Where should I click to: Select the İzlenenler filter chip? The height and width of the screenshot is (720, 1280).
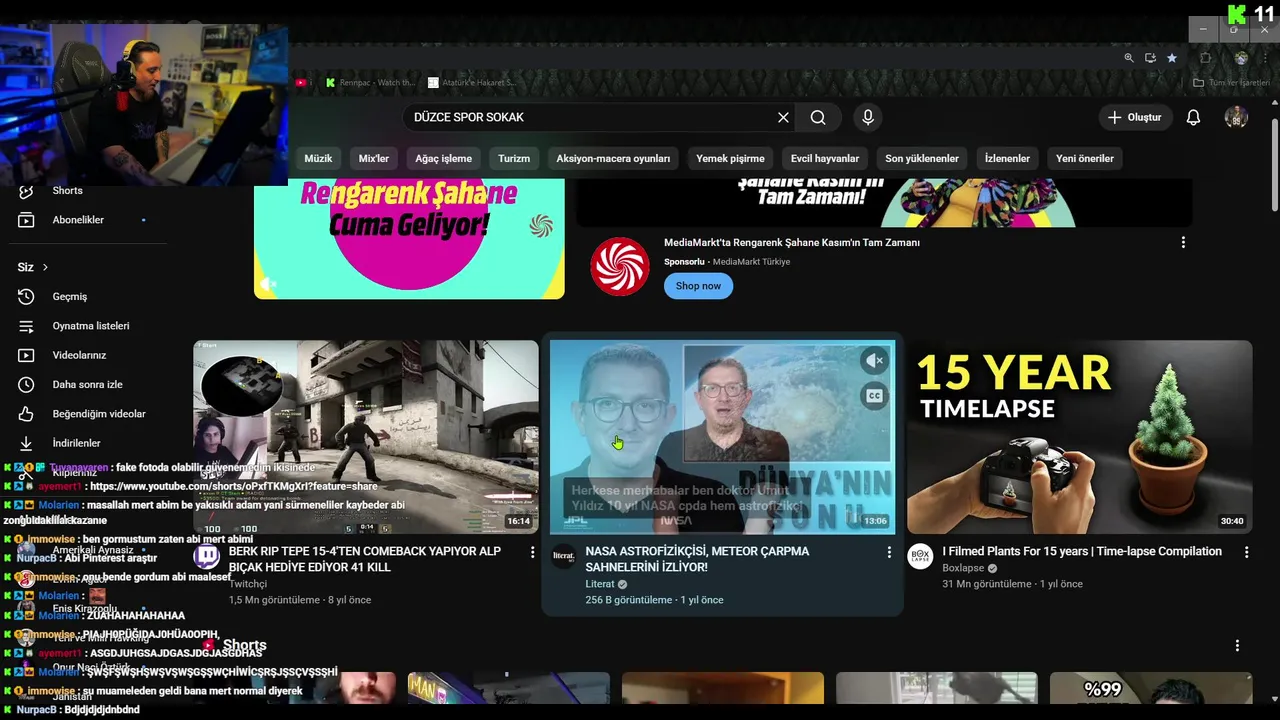coord(1007,158)
